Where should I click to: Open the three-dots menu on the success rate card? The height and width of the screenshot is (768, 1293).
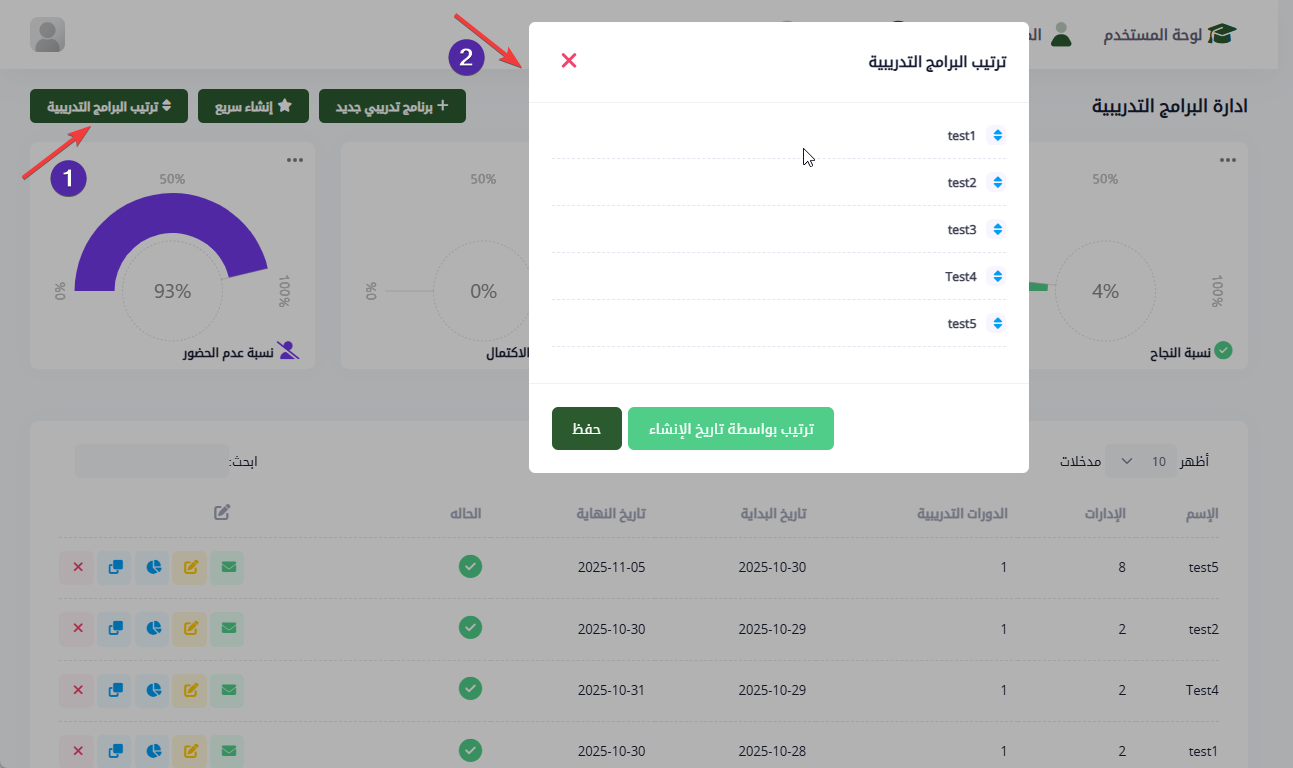pos(1227,160)
